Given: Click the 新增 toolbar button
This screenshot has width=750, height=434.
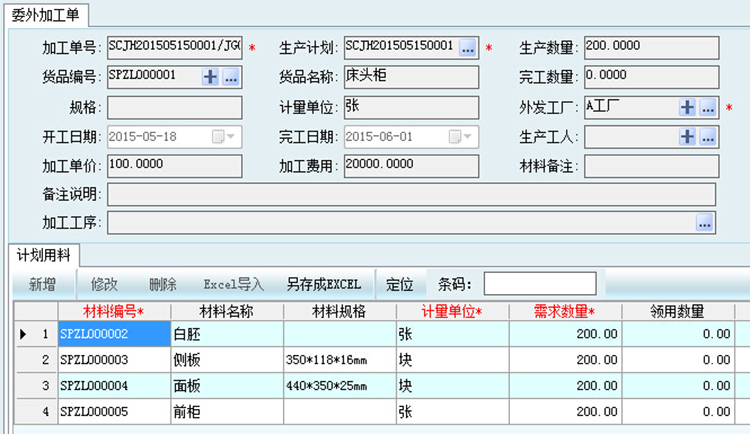Looking at the screenshot, I should [42, 284].
